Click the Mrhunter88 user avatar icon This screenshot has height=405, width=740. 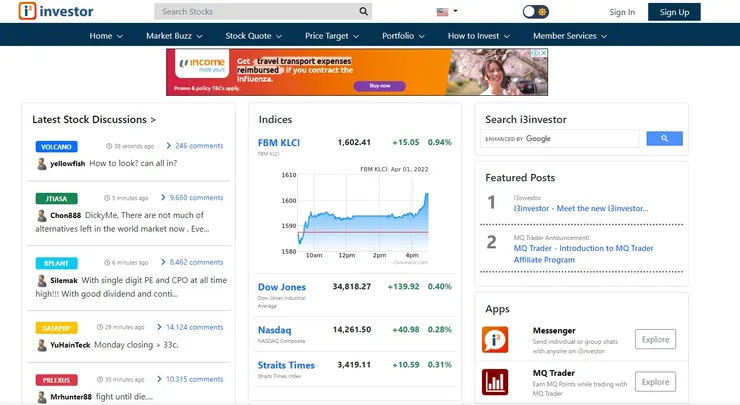[42, 397]
